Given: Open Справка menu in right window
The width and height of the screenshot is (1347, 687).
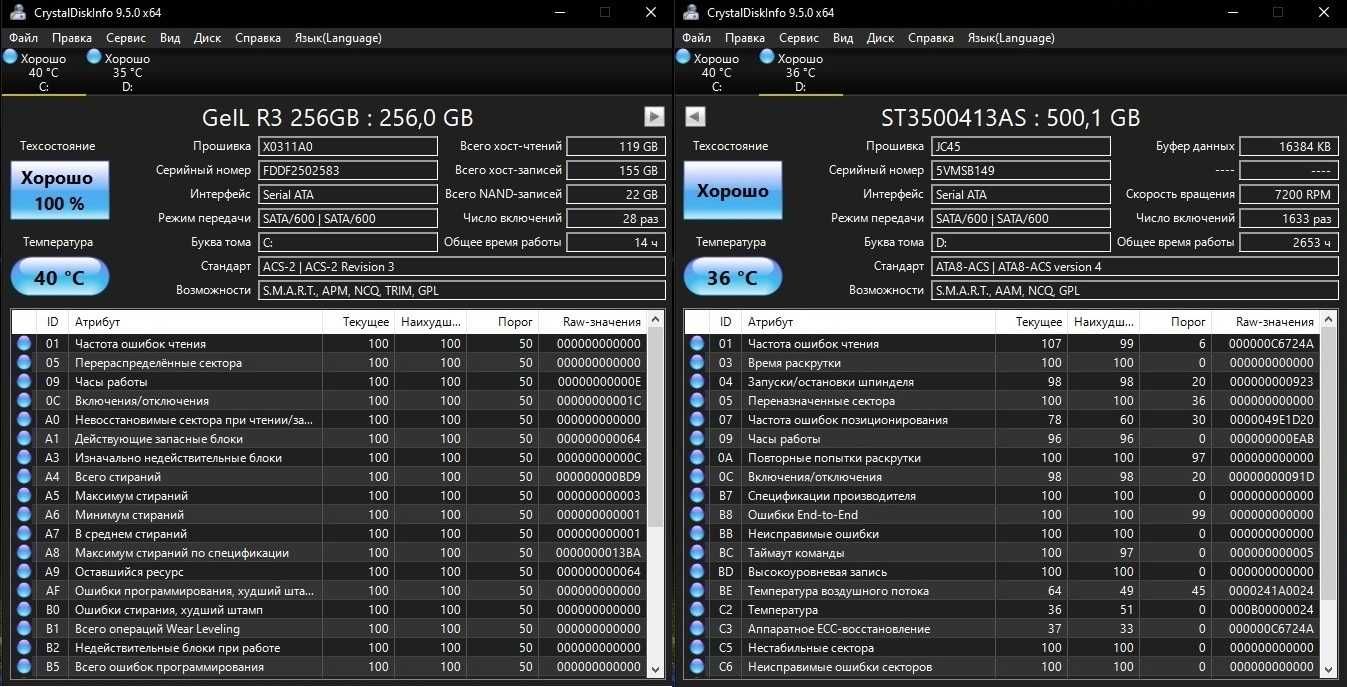Looking at the screenshot, I should [x=931, y=38].
